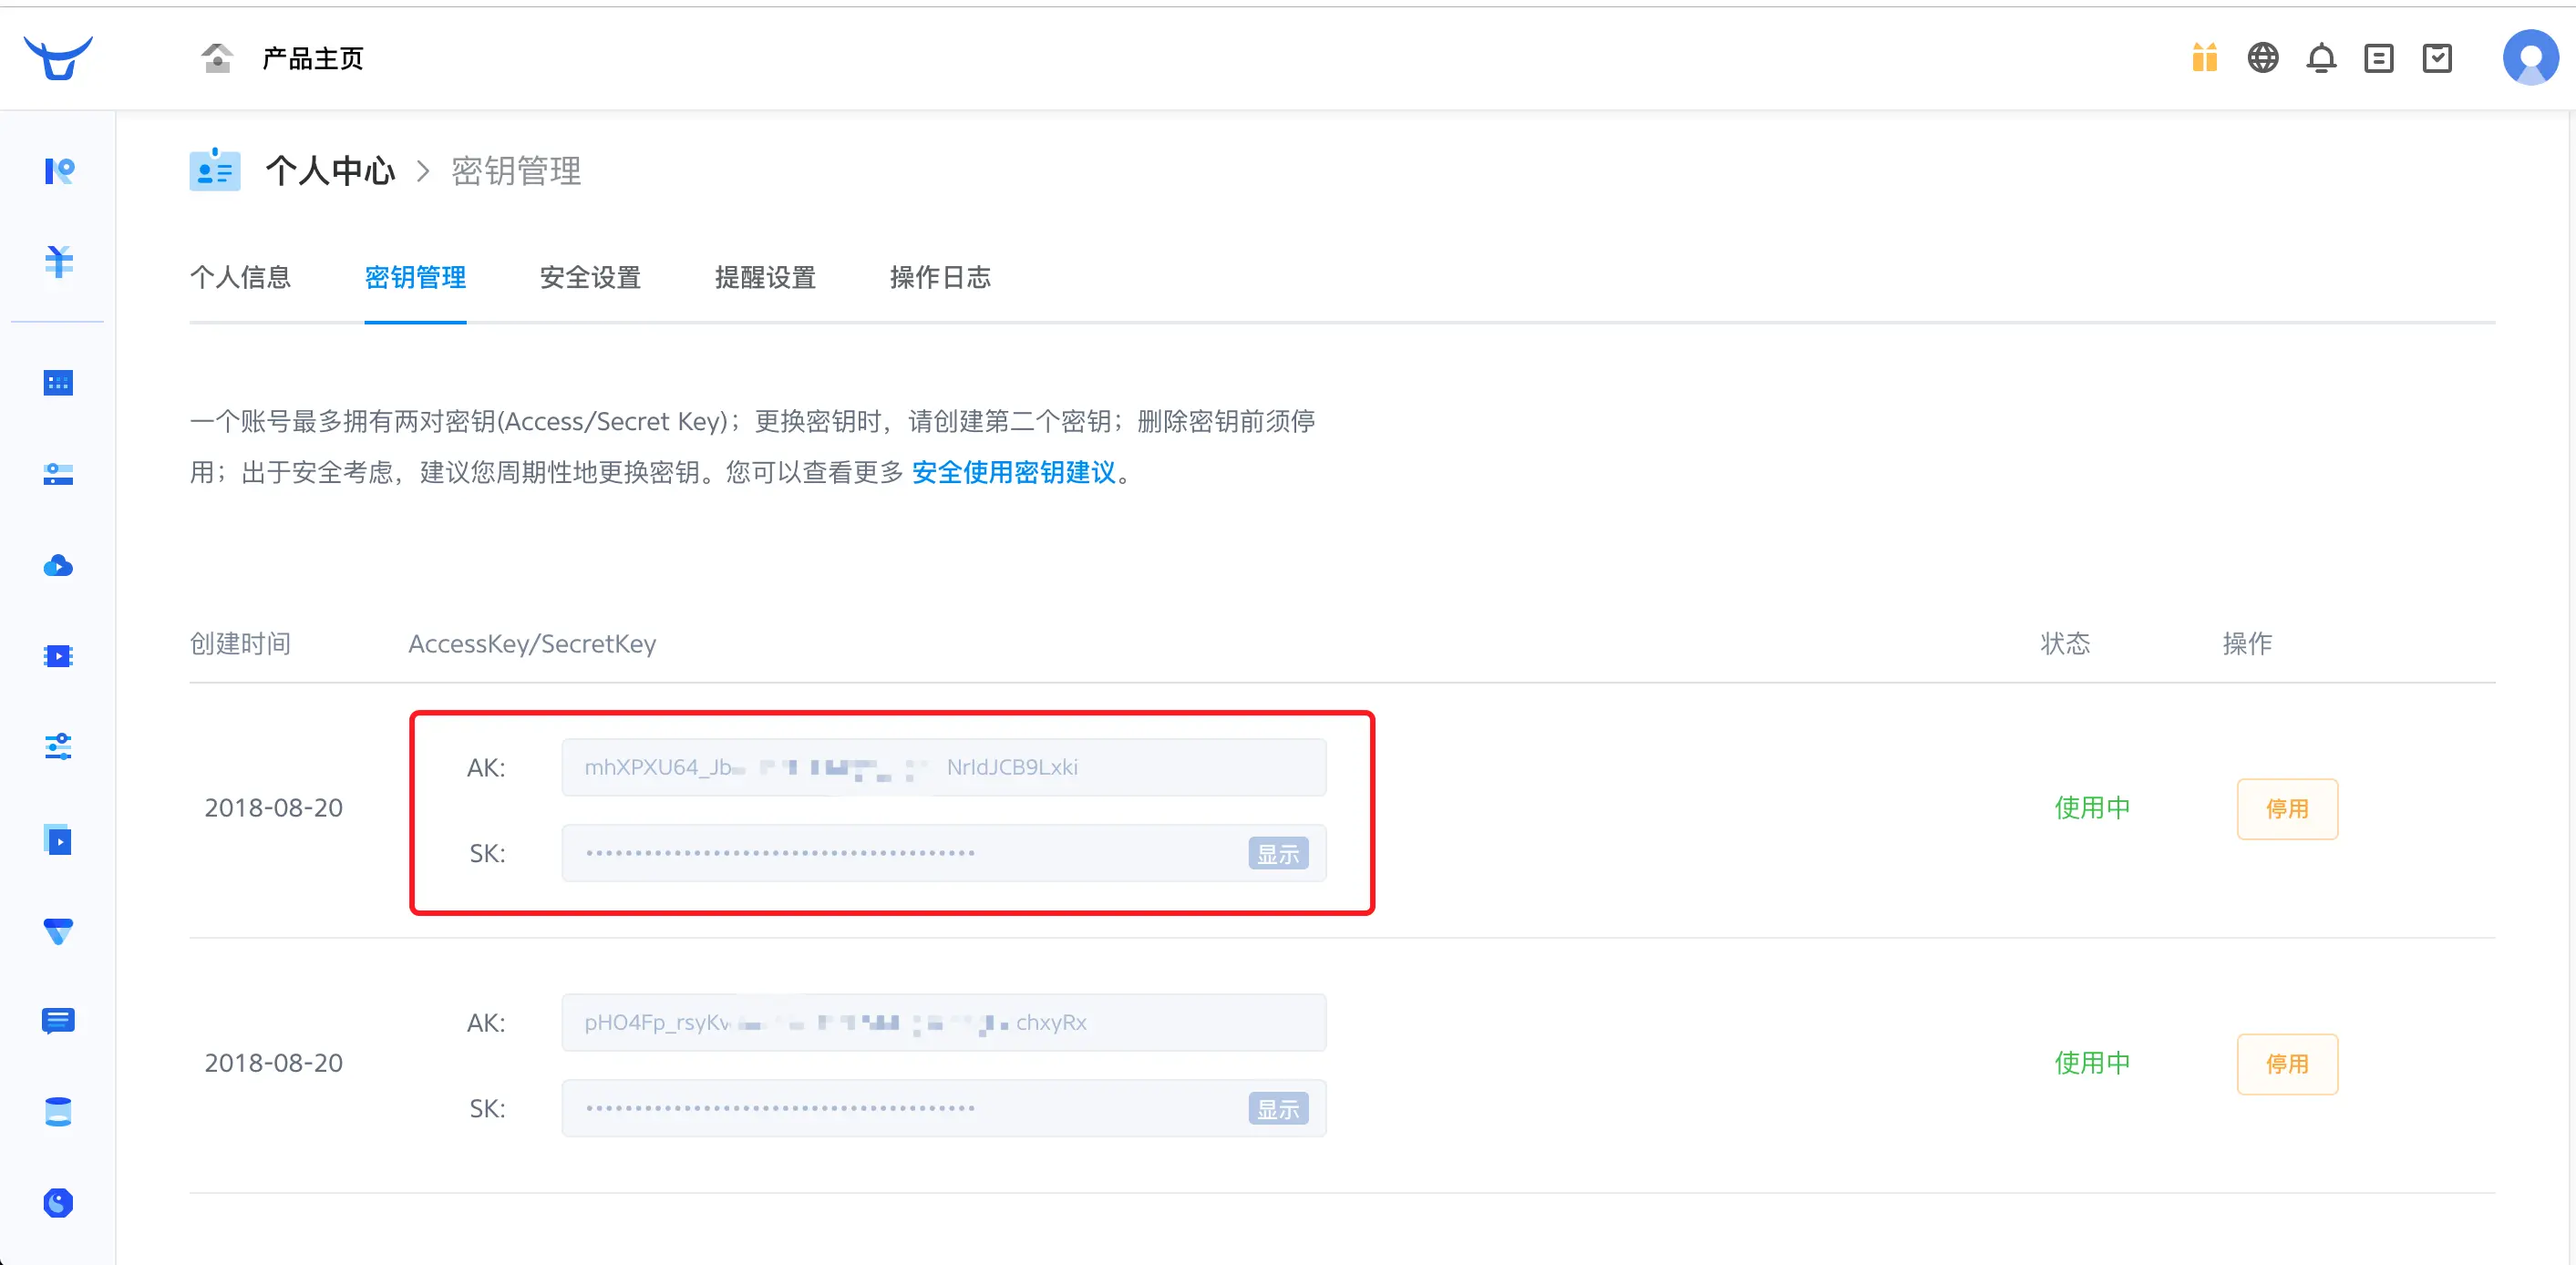Click the database cylinder icon in sidebar
The width and height of the screenshot is (2576, 1265).
click(58, 1112)
